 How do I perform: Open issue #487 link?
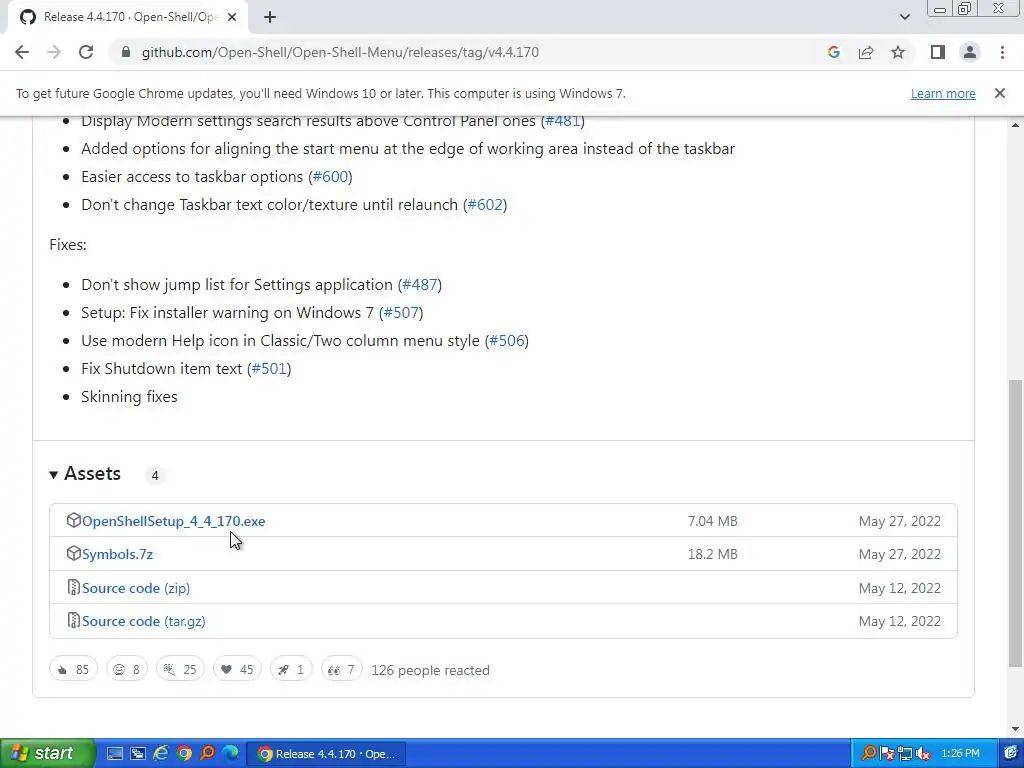[420, 285]
